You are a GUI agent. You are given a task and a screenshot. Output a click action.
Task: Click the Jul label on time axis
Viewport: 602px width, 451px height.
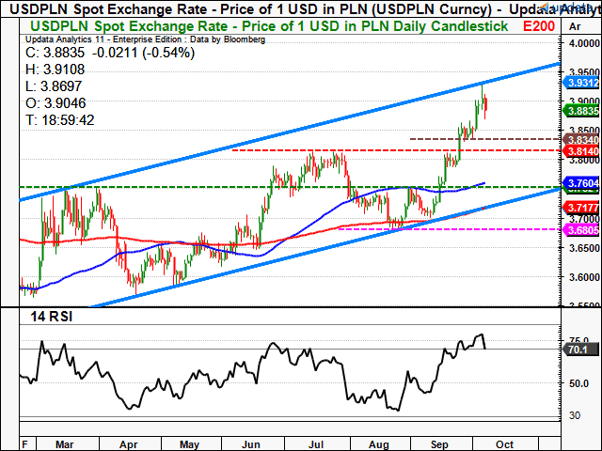click(x=316, y=444)
